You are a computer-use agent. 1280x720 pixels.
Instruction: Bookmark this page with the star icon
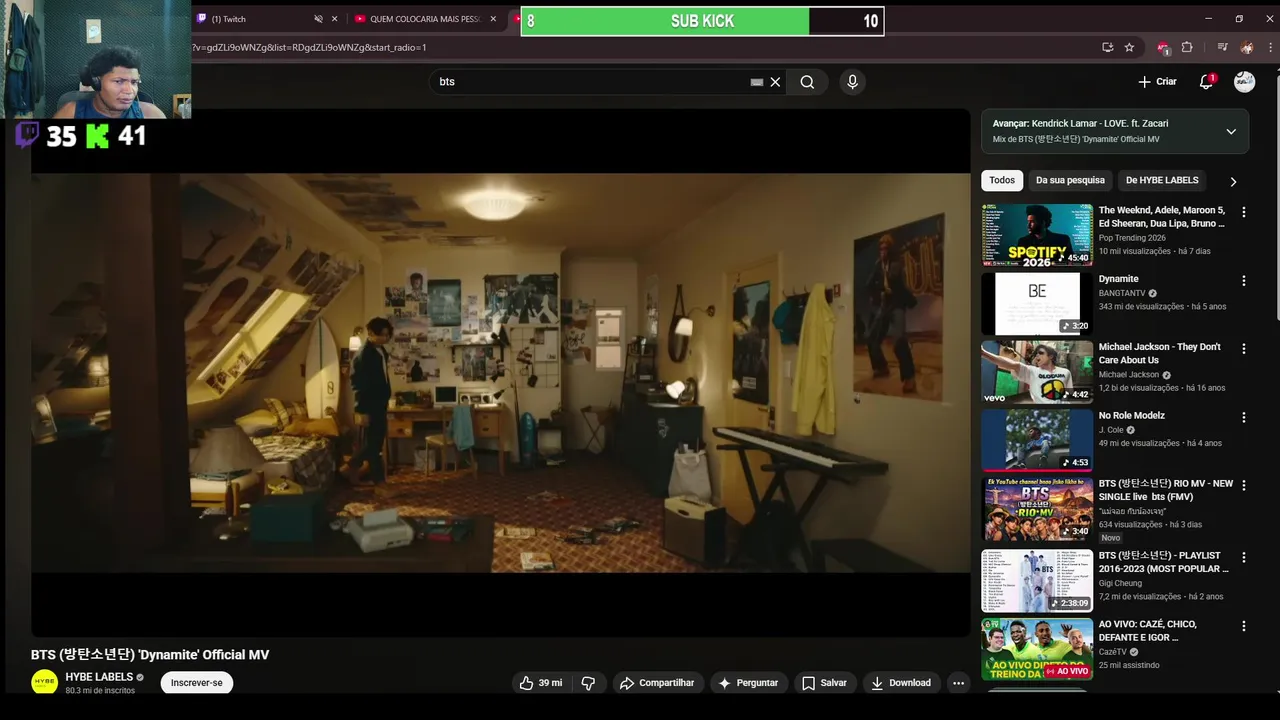[1129, 47]
